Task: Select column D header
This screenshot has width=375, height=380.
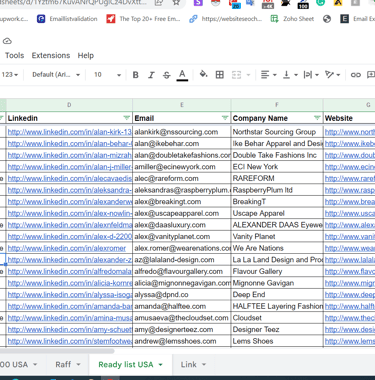Action: coord(69,105)
